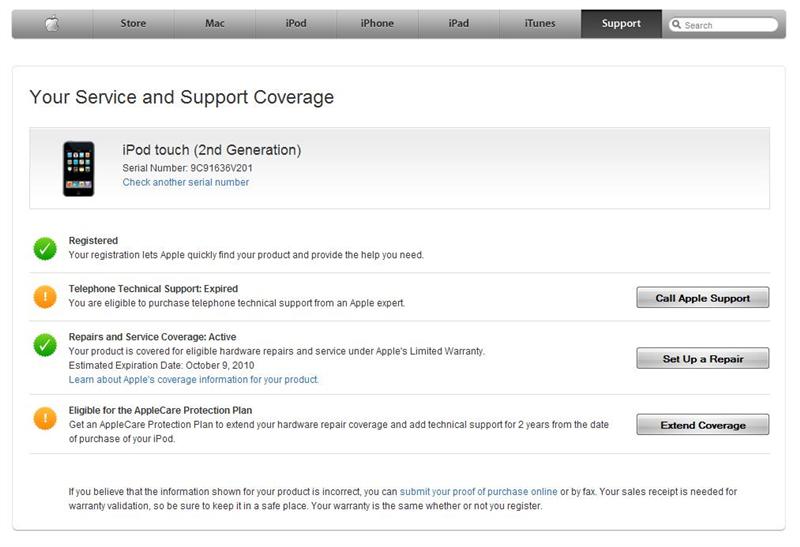800x547 pixels.
Task: Click the Call Apple Support button
Action: pos(703,297)
